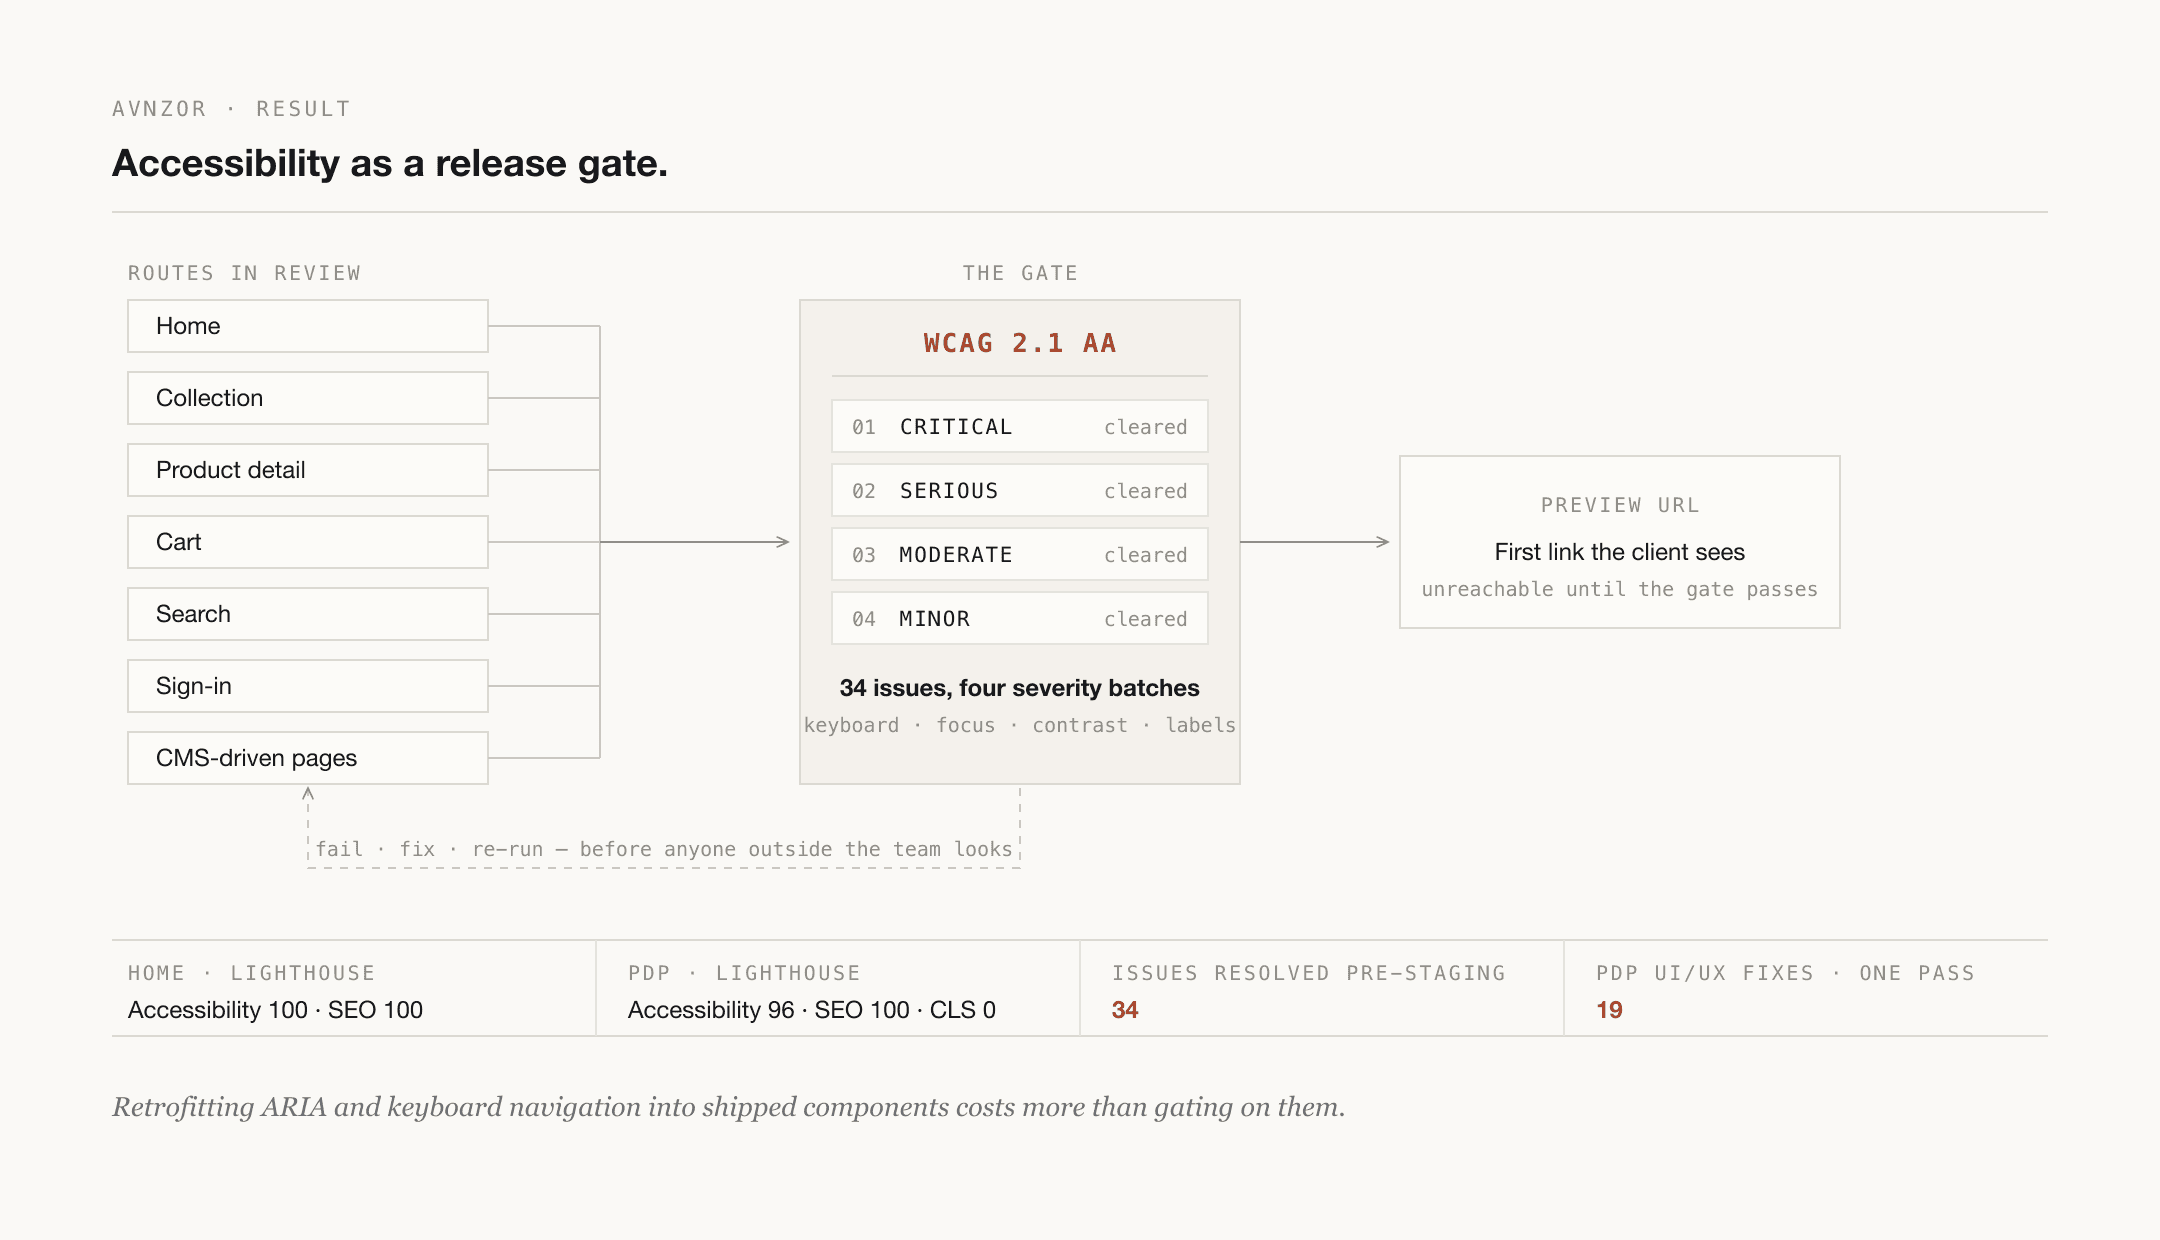Click the 03 MODERATE severity row
The image size is (2160, 1240).
[1020, 554]
